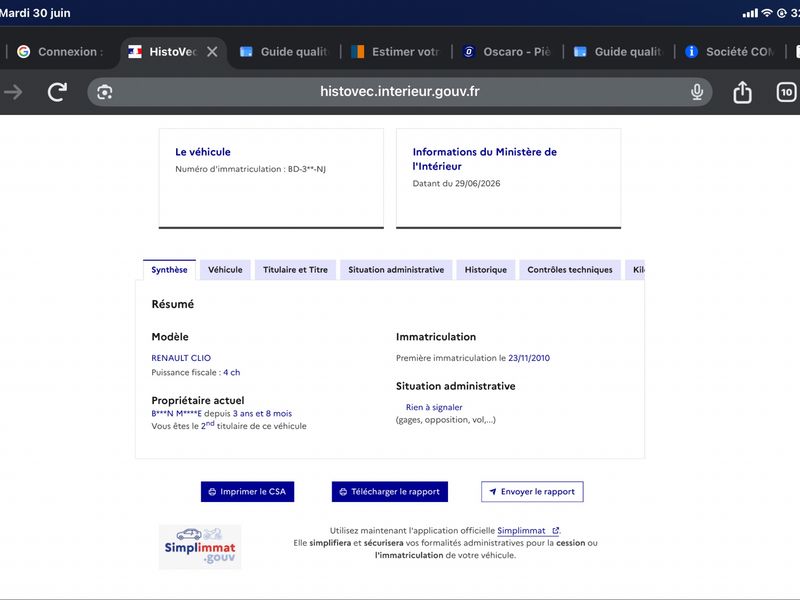Show the 10 open tabs overview
The width and height of the screenshot is (800, 600).
coord(786,92)
